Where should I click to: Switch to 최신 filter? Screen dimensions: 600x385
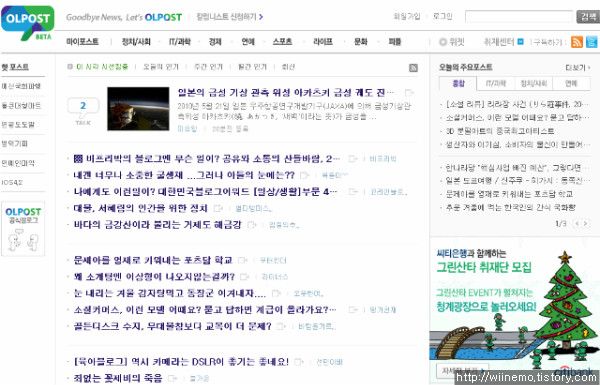288,67
